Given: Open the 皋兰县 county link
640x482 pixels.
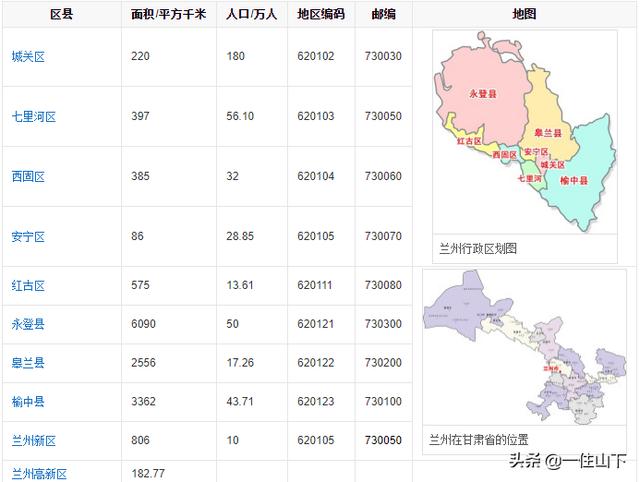Looking at the screenshot, I should point(28,363).
